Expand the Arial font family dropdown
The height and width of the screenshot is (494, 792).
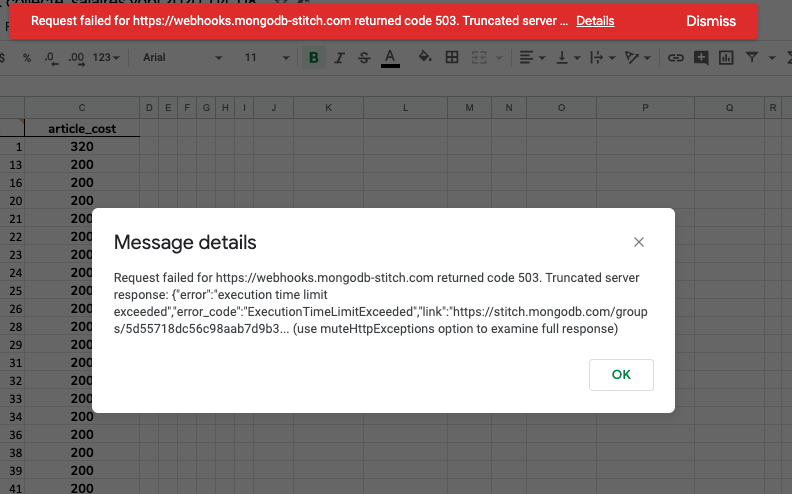175,58
